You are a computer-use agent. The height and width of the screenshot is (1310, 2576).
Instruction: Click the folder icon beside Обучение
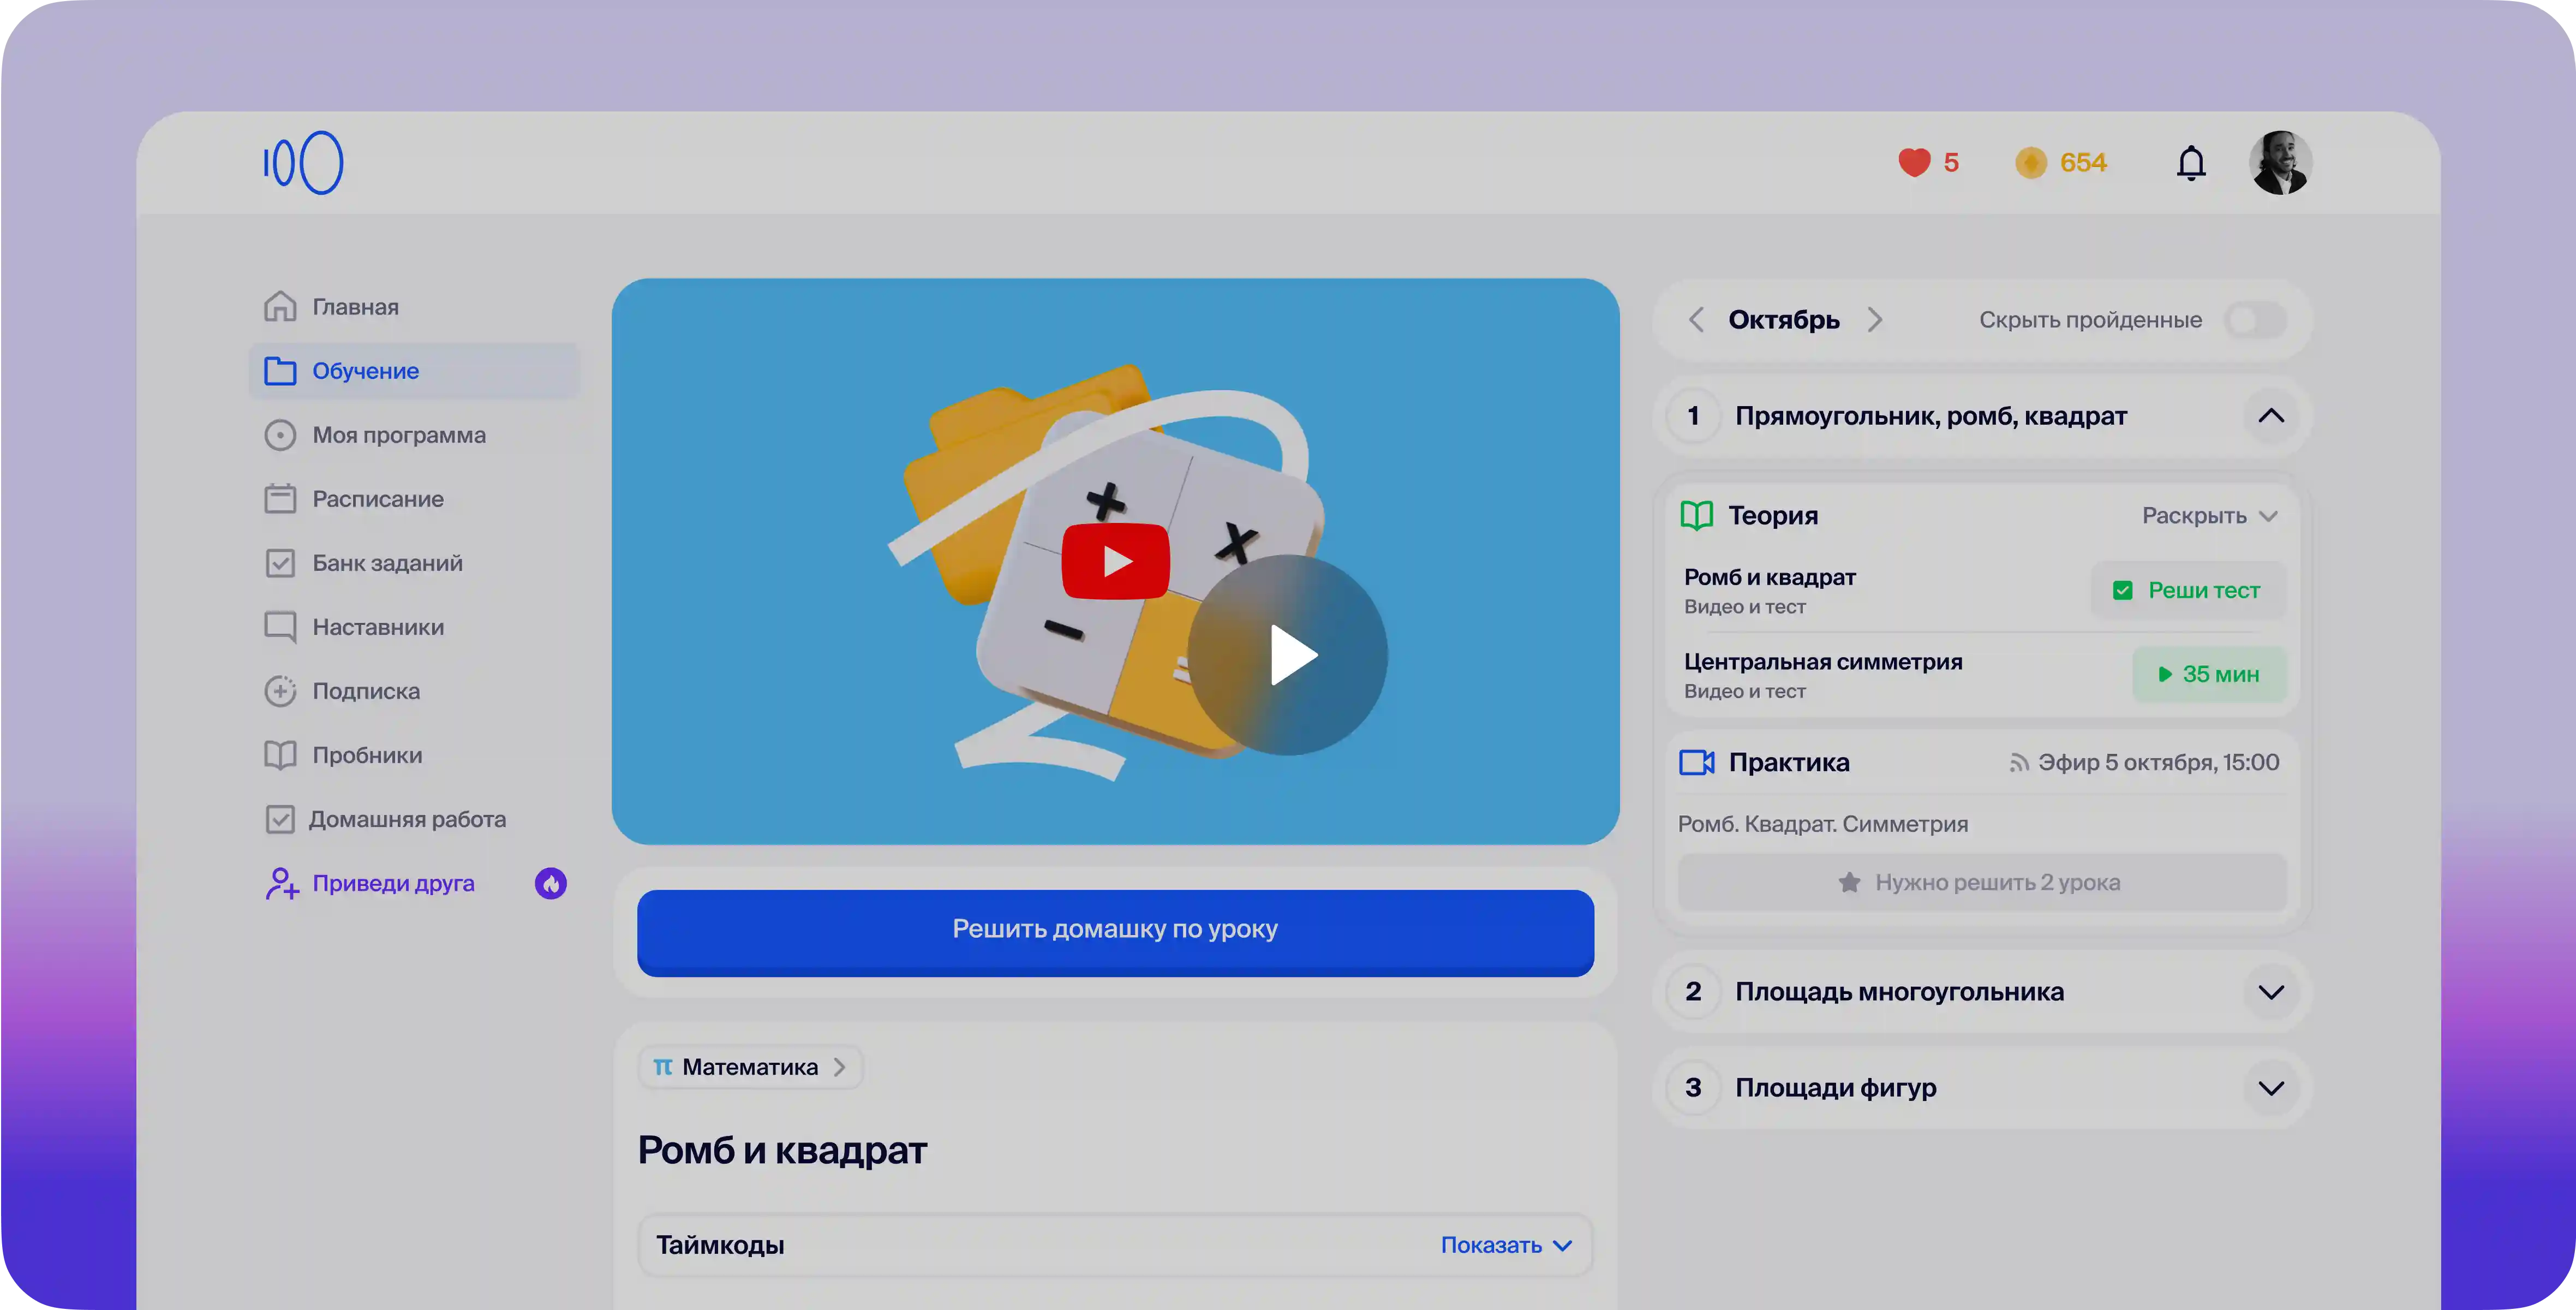coord(280,371)
